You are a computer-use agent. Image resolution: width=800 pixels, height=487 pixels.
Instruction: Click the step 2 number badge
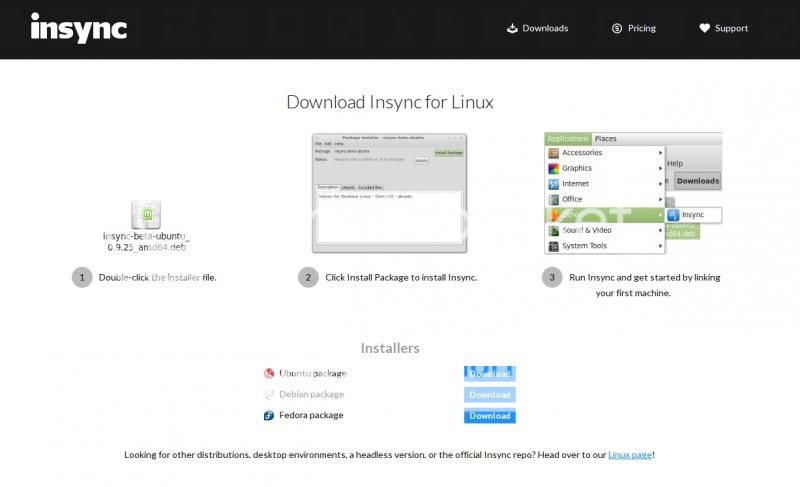click(x=308, y=277)
